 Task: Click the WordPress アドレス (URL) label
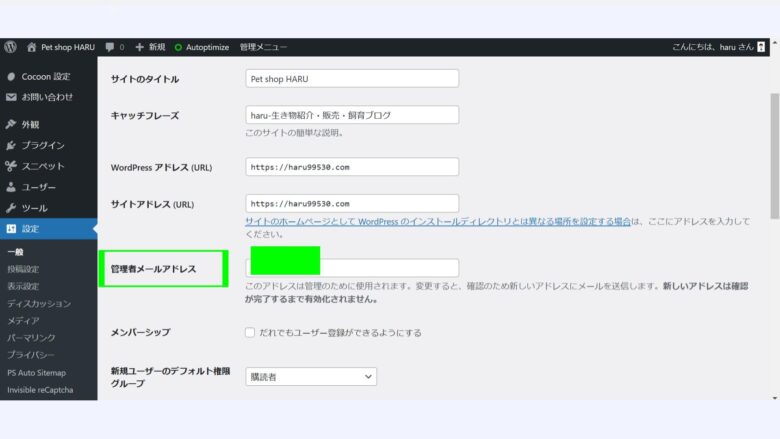click(x=161, y=168)
